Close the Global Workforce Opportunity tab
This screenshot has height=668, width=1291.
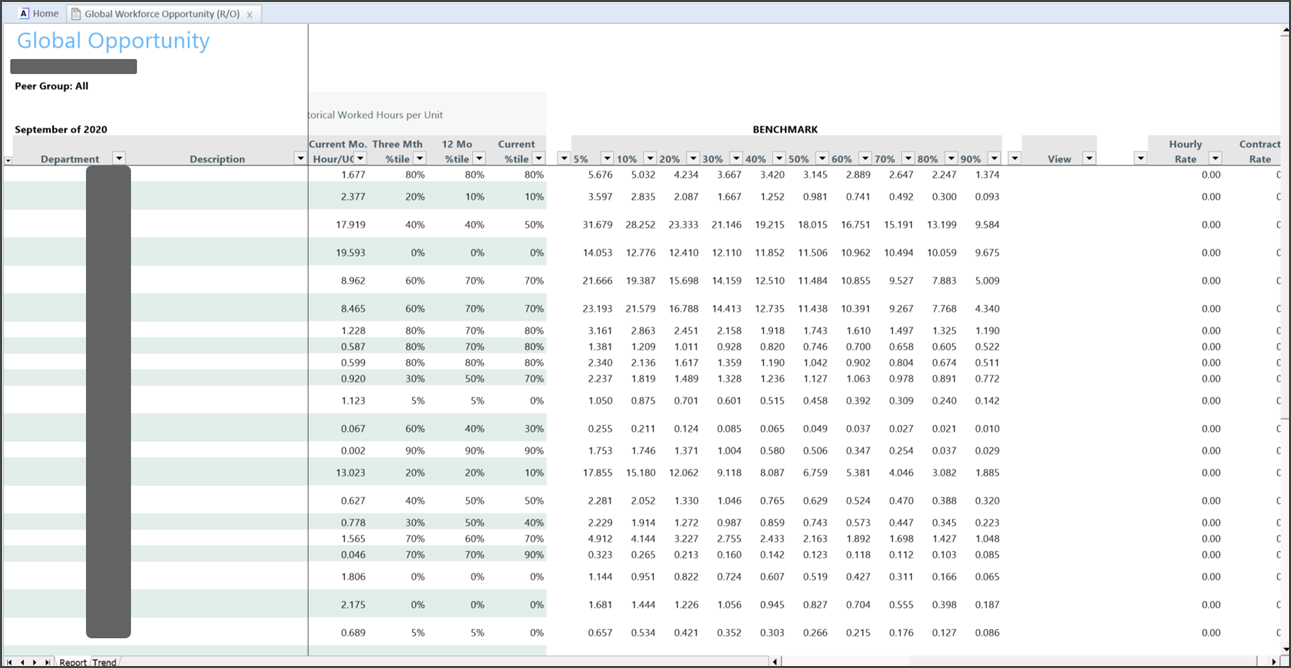pyautogui.click(x=250, y=15)
